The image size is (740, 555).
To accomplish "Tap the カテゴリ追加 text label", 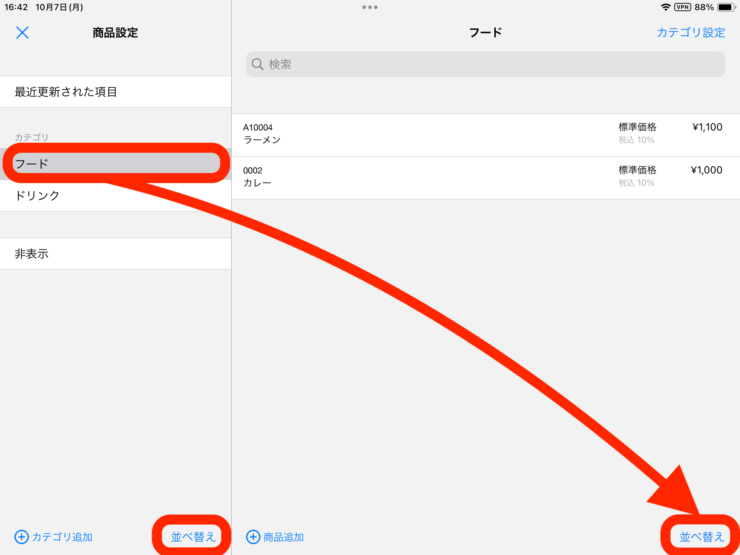I will click(62, 537).
